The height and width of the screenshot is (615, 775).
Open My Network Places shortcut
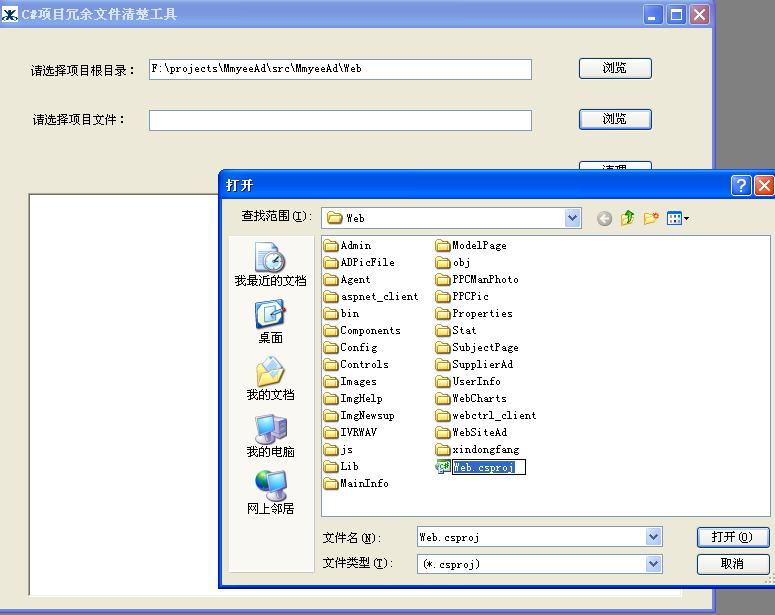[x=270, y=493]
